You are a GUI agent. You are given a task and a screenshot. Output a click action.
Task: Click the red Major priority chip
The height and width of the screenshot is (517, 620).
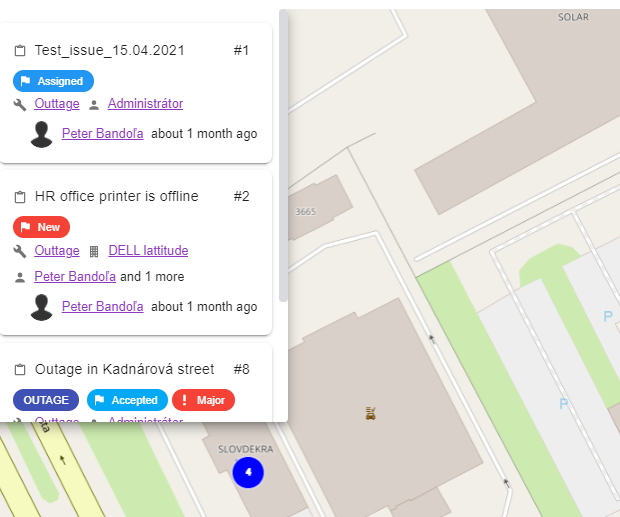point(203,400)
